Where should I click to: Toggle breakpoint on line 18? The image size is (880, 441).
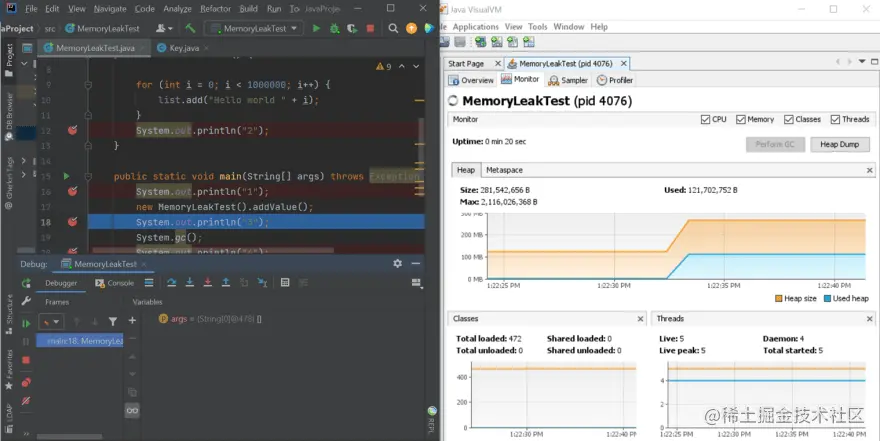(72, 222)
